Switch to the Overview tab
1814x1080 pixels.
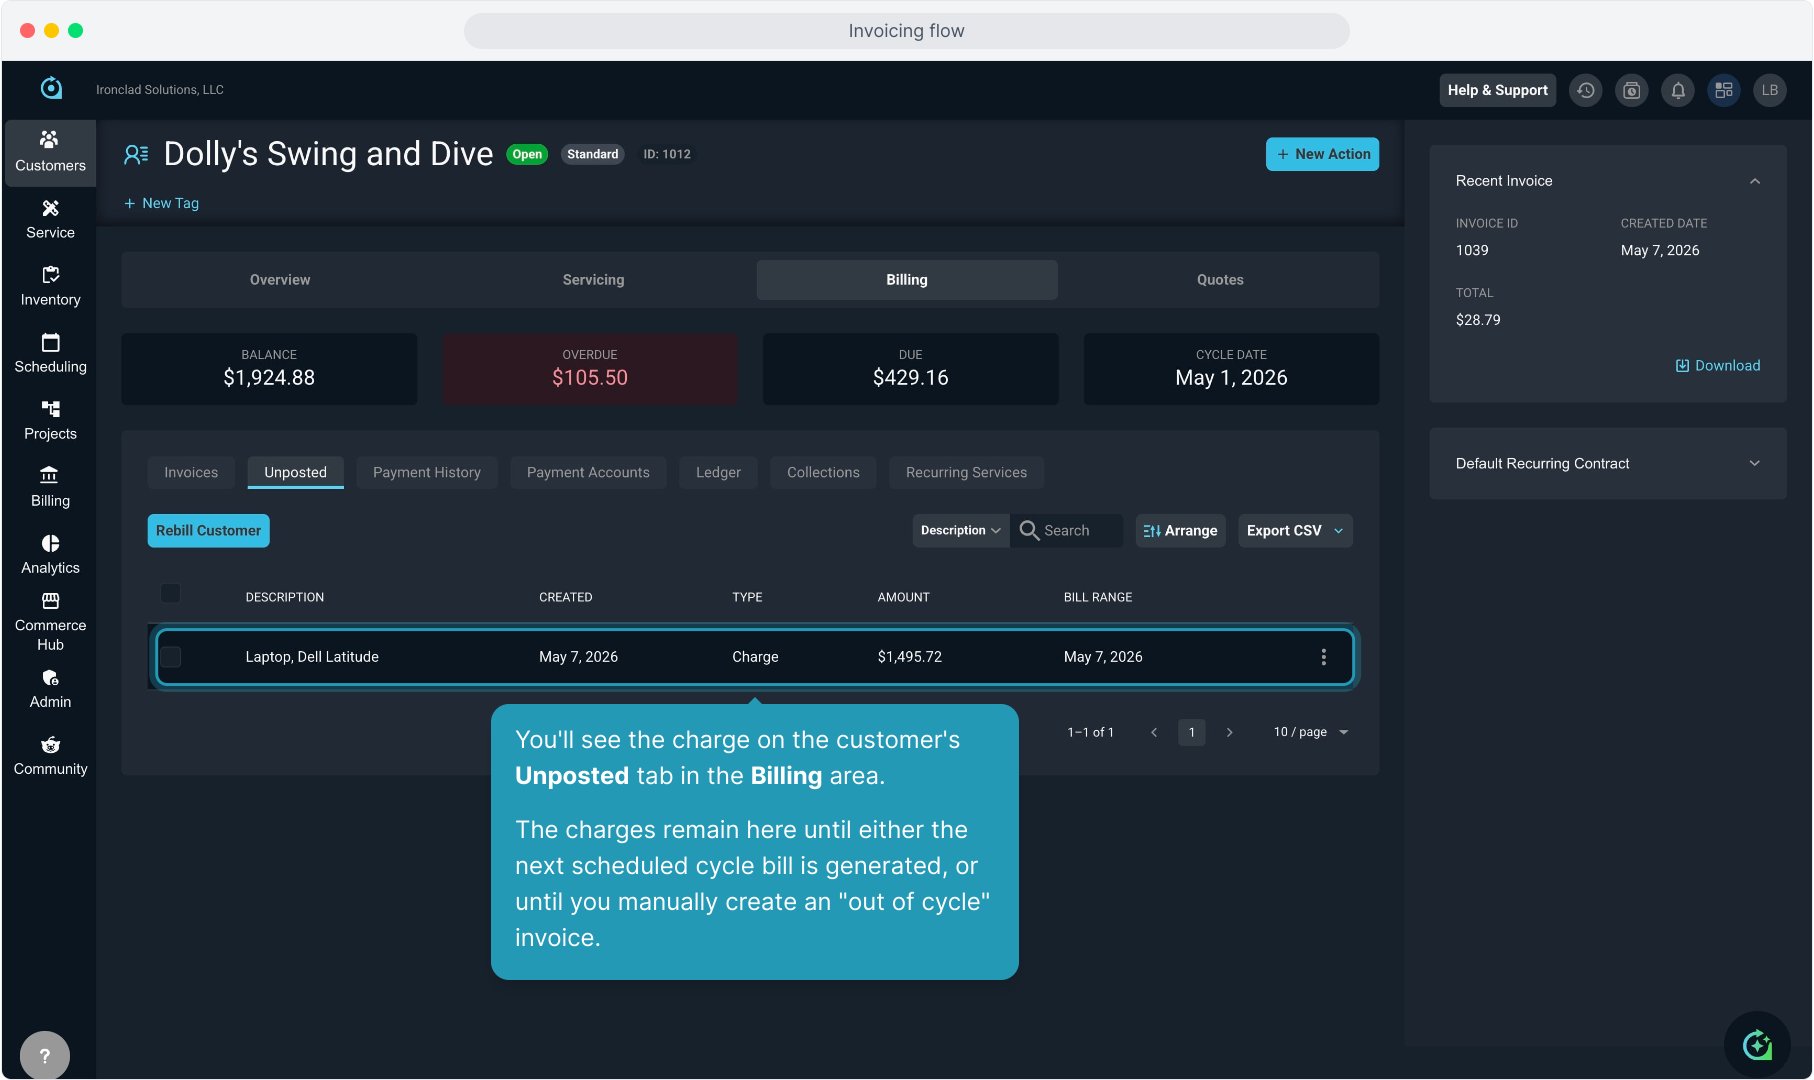coord(280,280)
